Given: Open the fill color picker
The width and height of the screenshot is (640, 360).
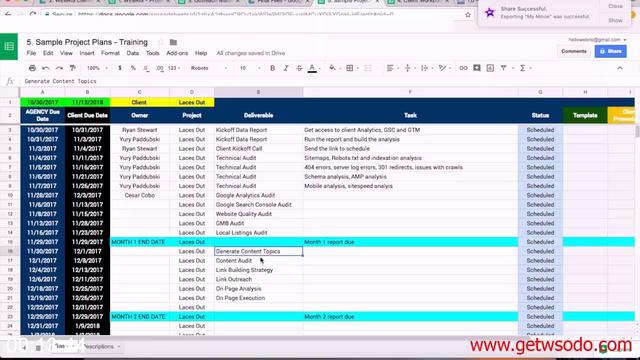Looking at the screenshot, I should [333, 68].
